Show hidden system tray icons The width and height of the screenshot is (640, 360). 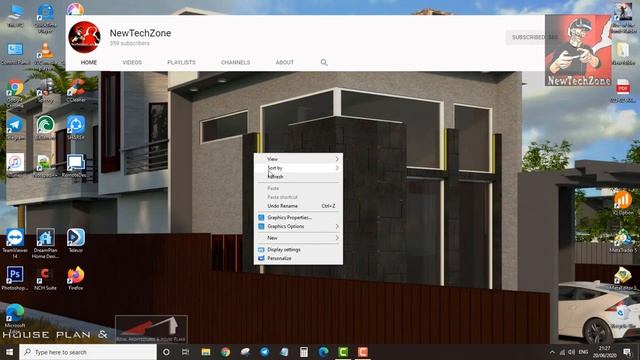(552, 352)
